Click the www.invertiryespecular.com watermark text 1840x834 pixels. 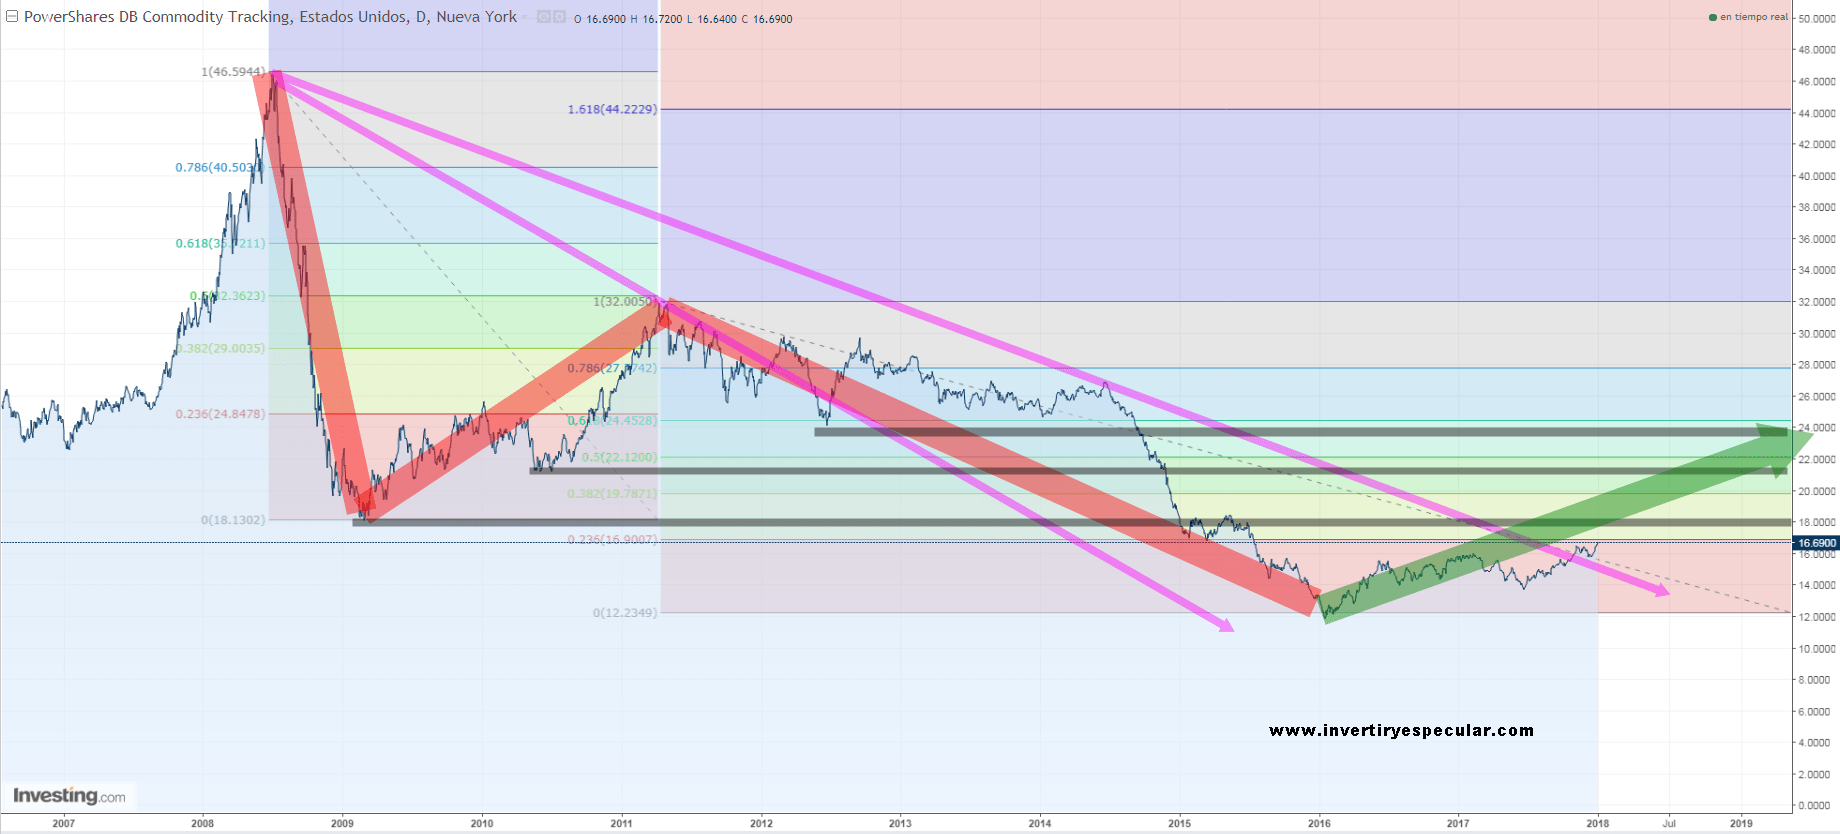pos(1401,731)
